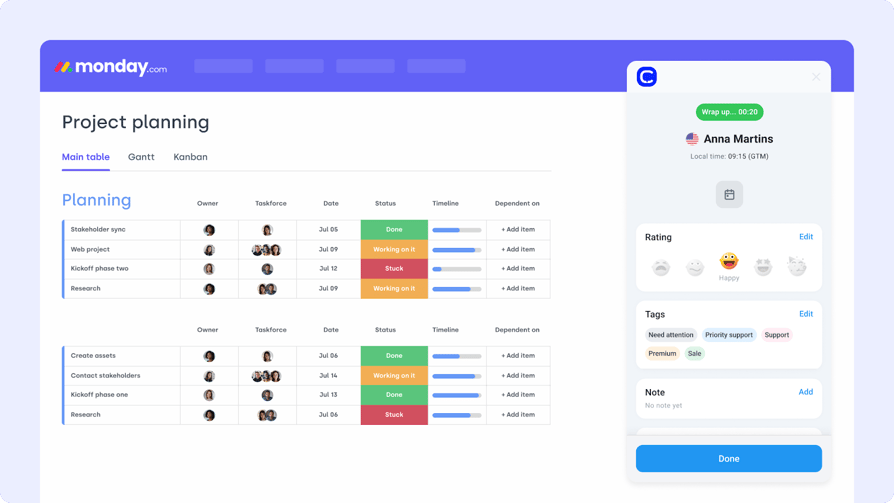Viewport: 894px width, 503px height.
Task: Open the CloudTalk widget logo icon
Action: coord(647,76)
